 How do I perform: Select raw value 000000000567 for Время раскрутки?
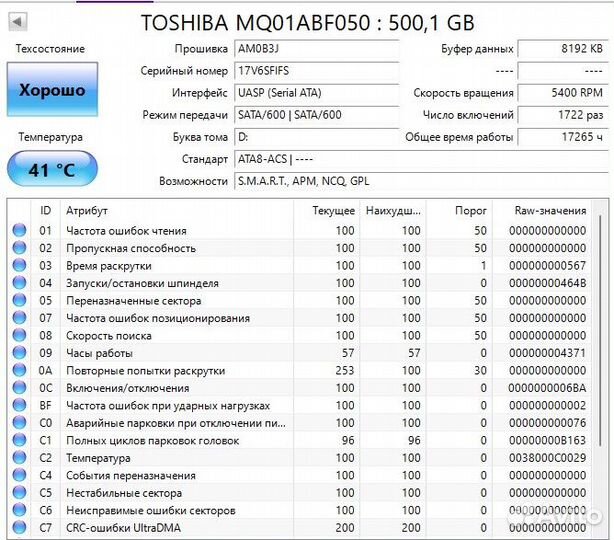[x=547, y=266]
